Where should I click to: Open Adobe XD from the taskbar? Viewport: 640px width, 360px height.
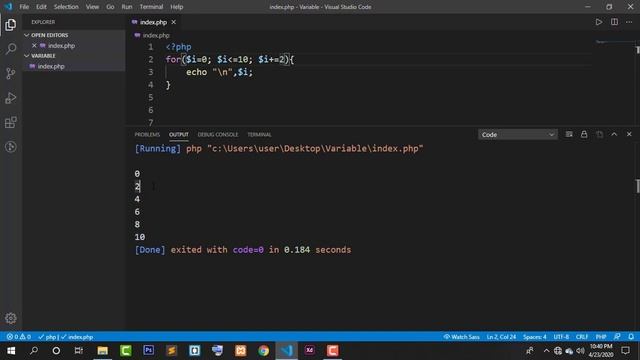[x=310, y=351]
